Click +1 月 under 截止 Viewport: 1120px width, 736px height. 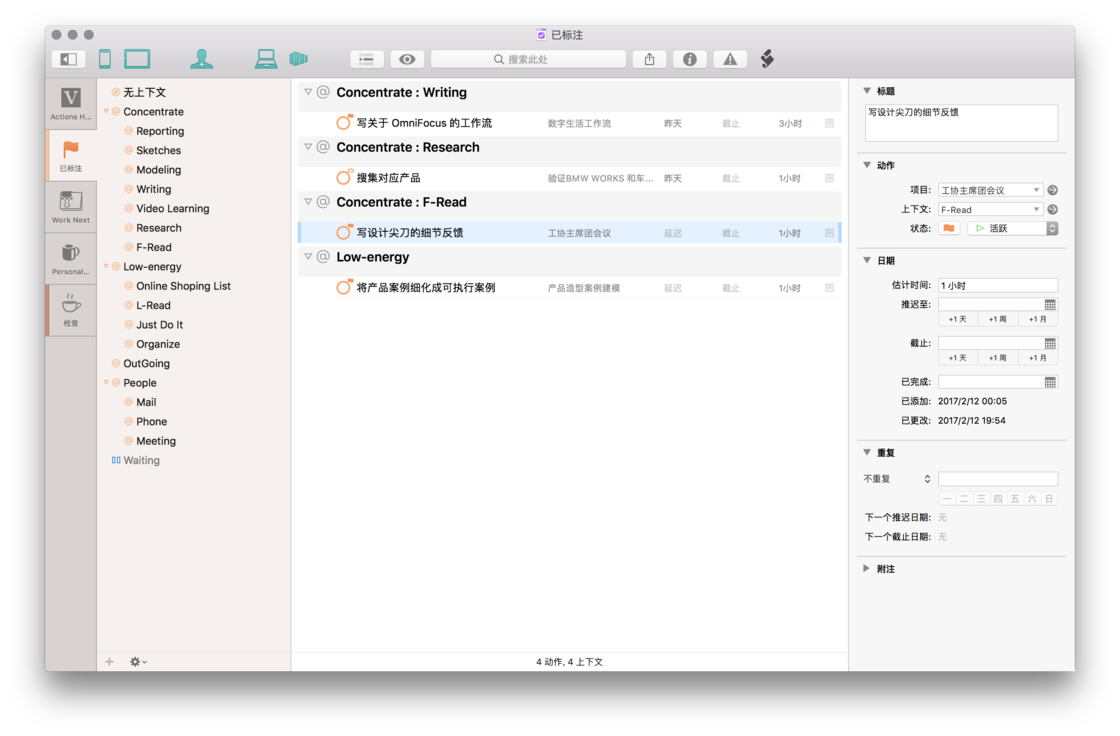pyautogui.click(x=1038, y=357)
